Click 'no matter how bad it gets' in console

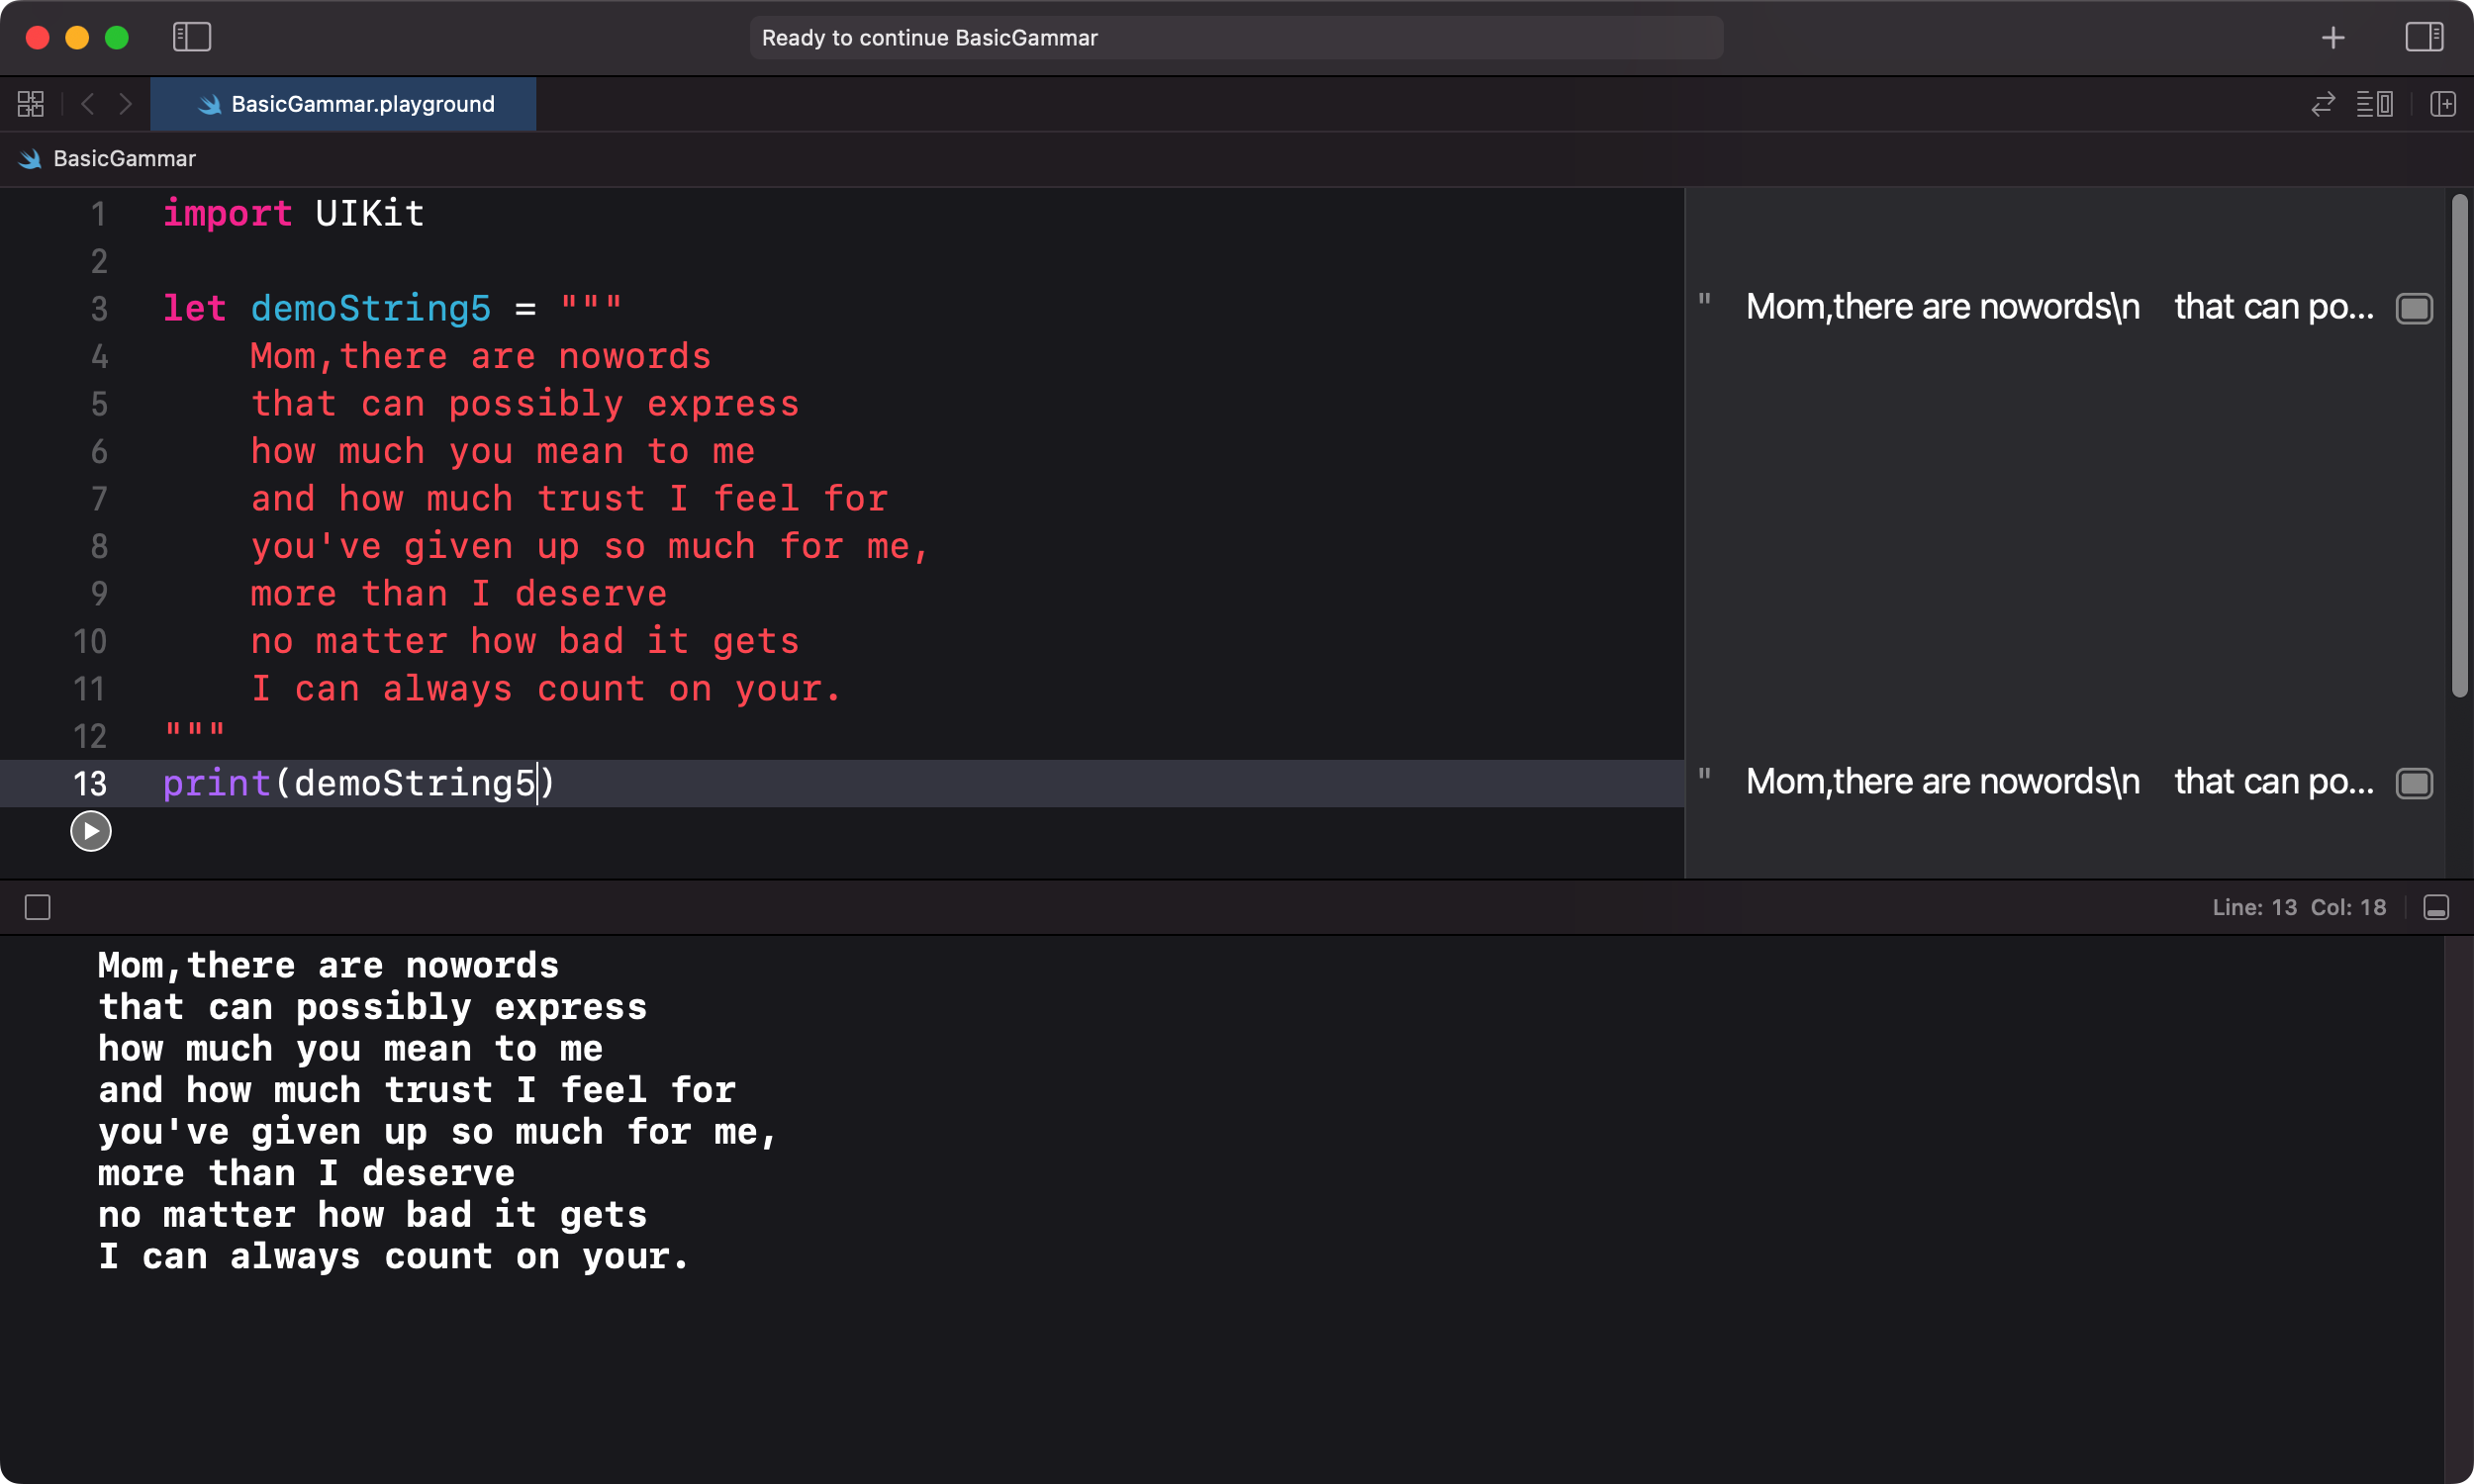pyautogui.click(x=373, y=1214)
